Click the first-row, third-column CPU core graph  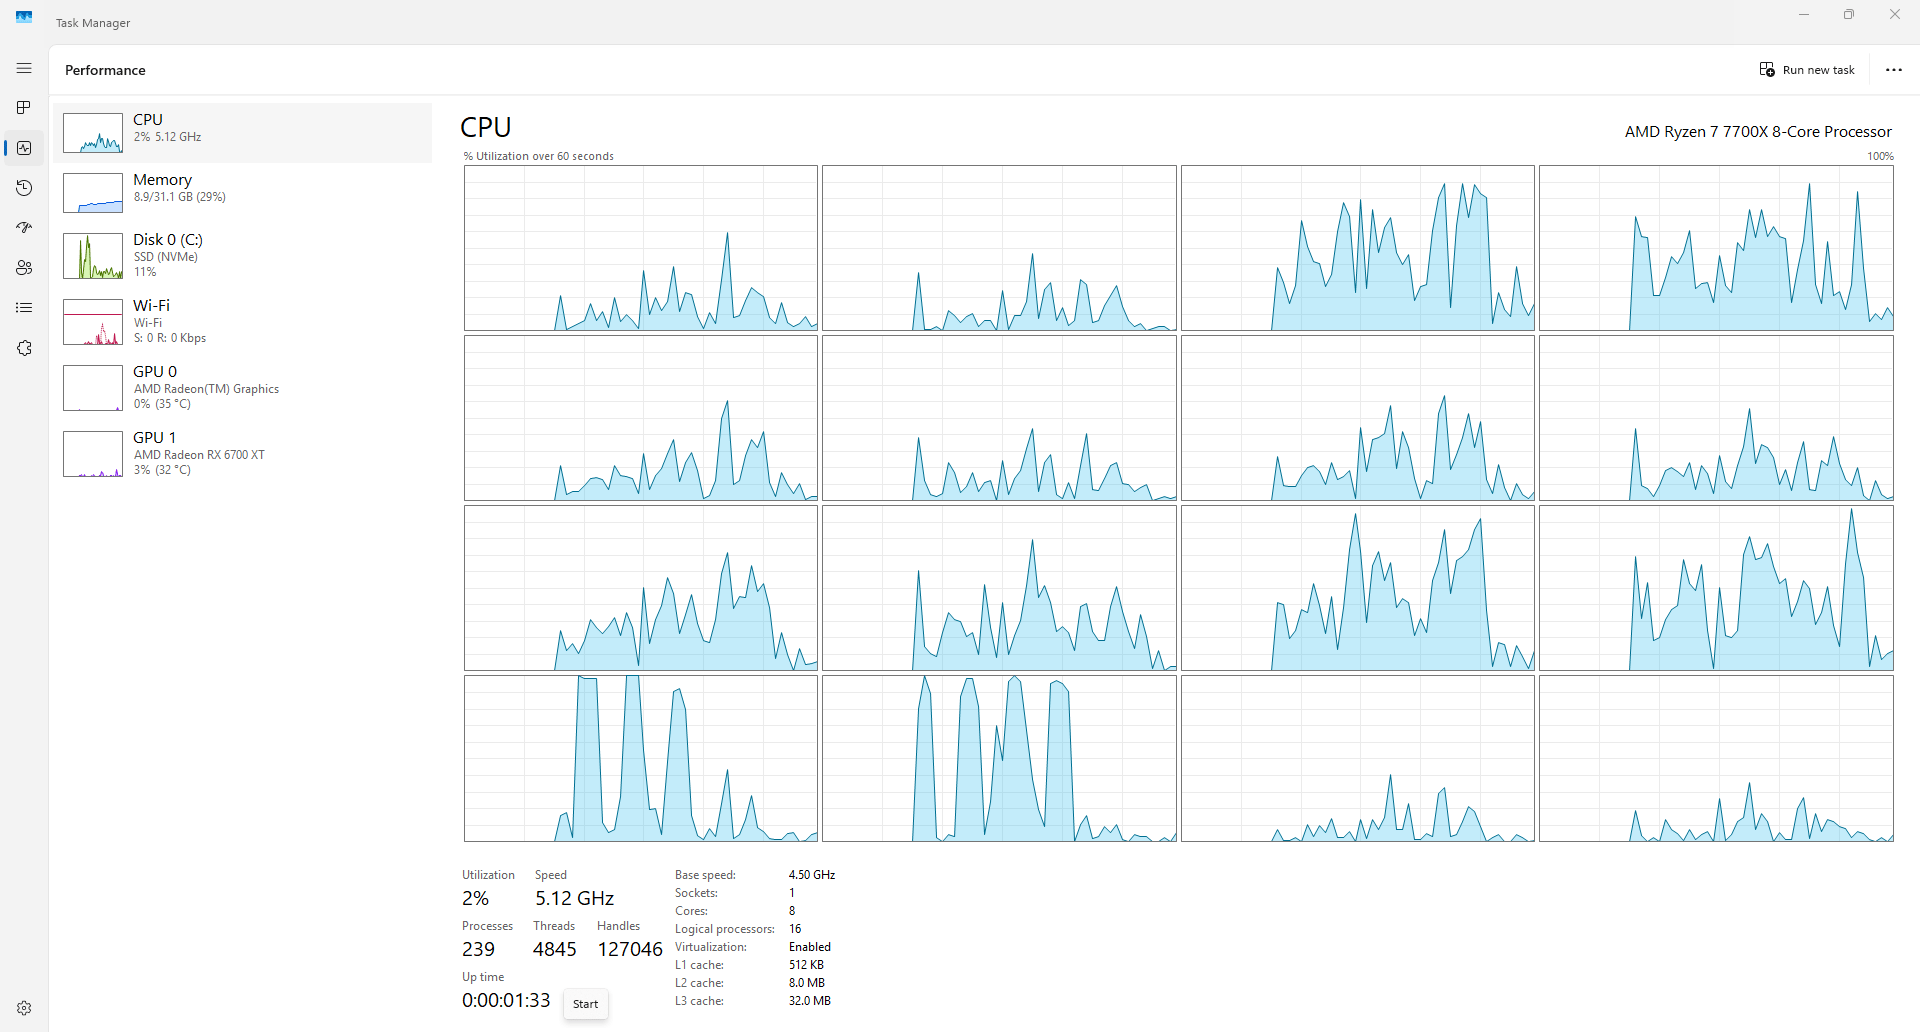click(1358, 248)
